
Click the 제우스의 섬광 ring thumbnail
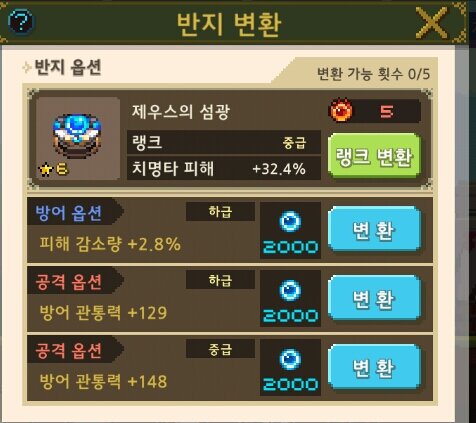[x=78, y=138]
